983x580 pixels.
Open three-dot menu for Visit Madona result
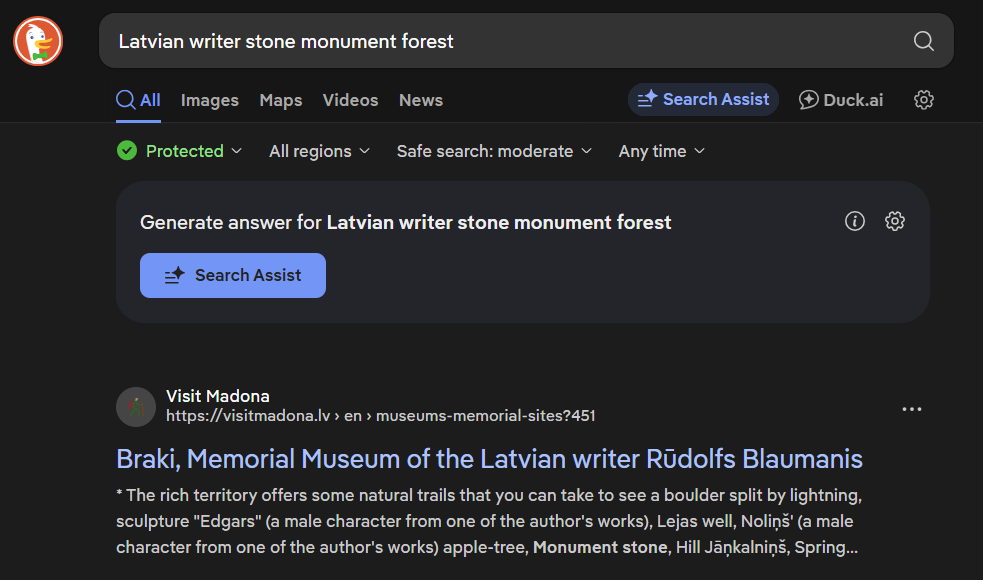click(912, 409)
